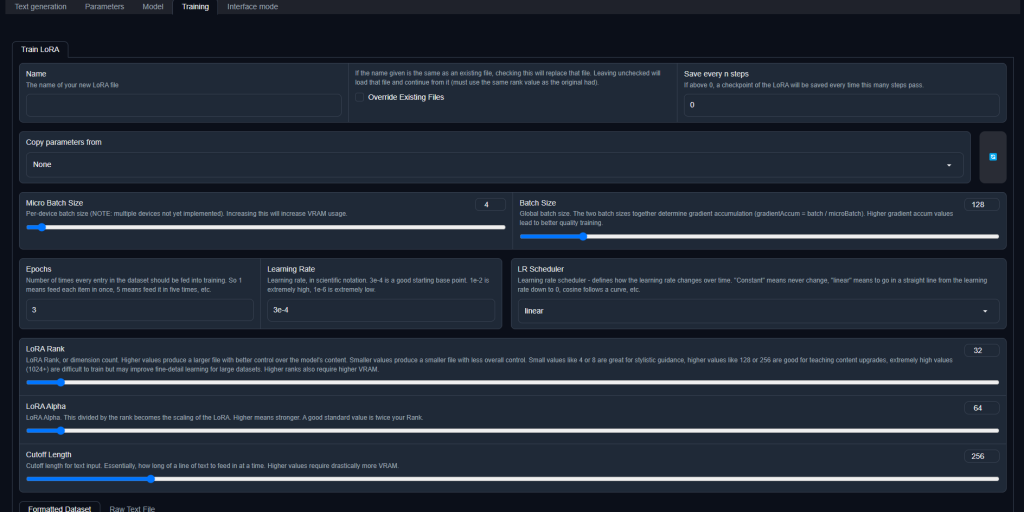Switch to the Raw Text File tab

pos(132,508)
